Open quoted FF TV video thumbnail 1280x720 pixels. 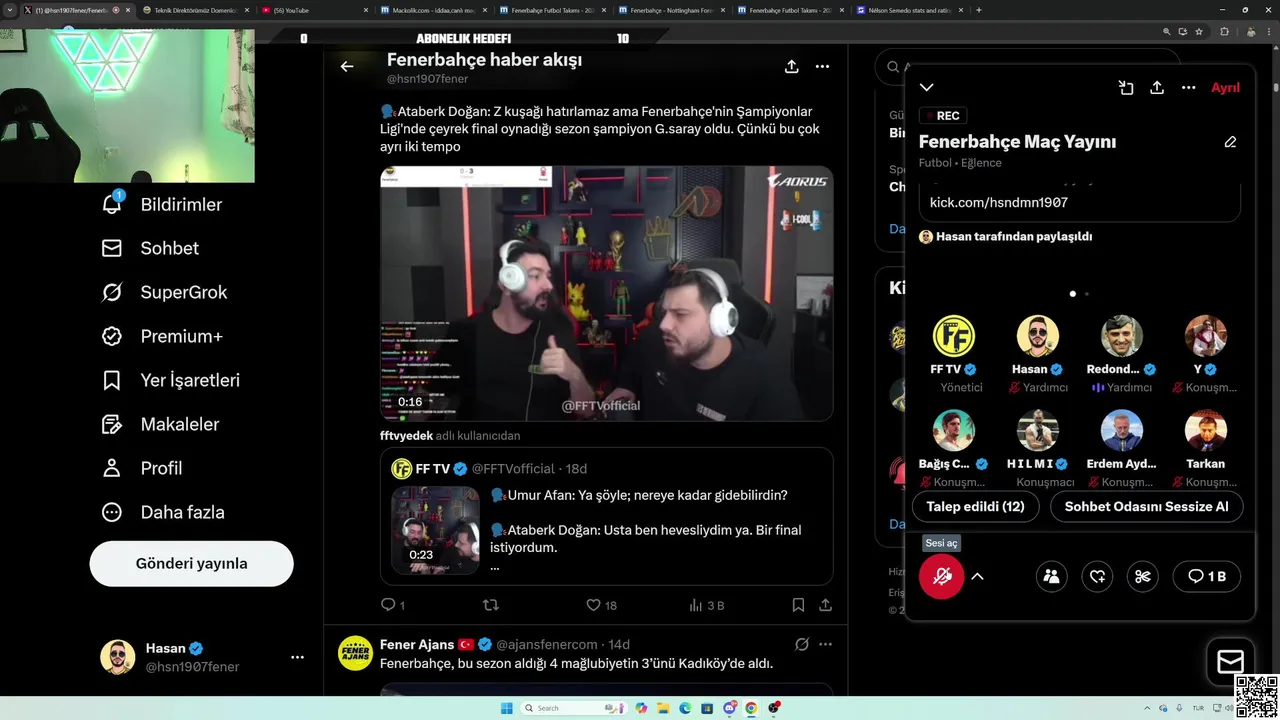tap(435, 530)
